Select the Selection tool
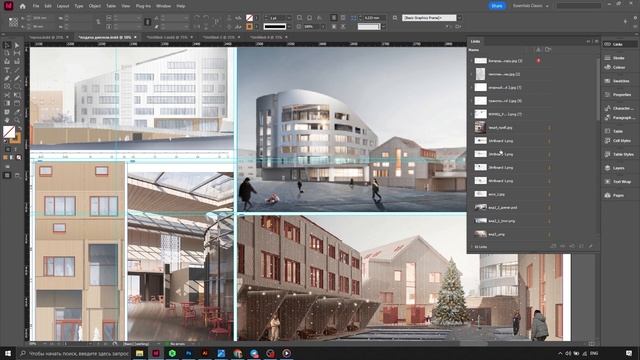640x360 pixels. click(x=7, y=45)
